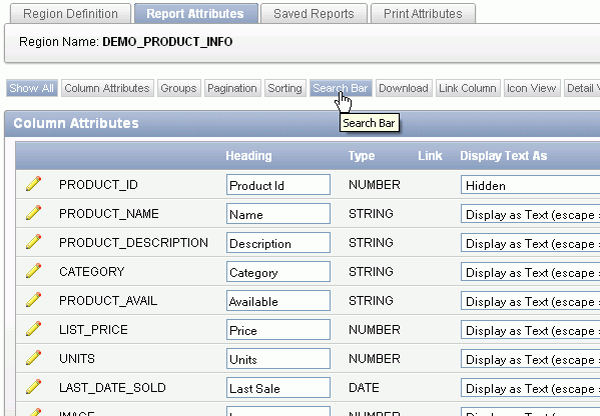Open CATEGORY Display Text As dropdown
600x416 pixels.
[530, 272]
